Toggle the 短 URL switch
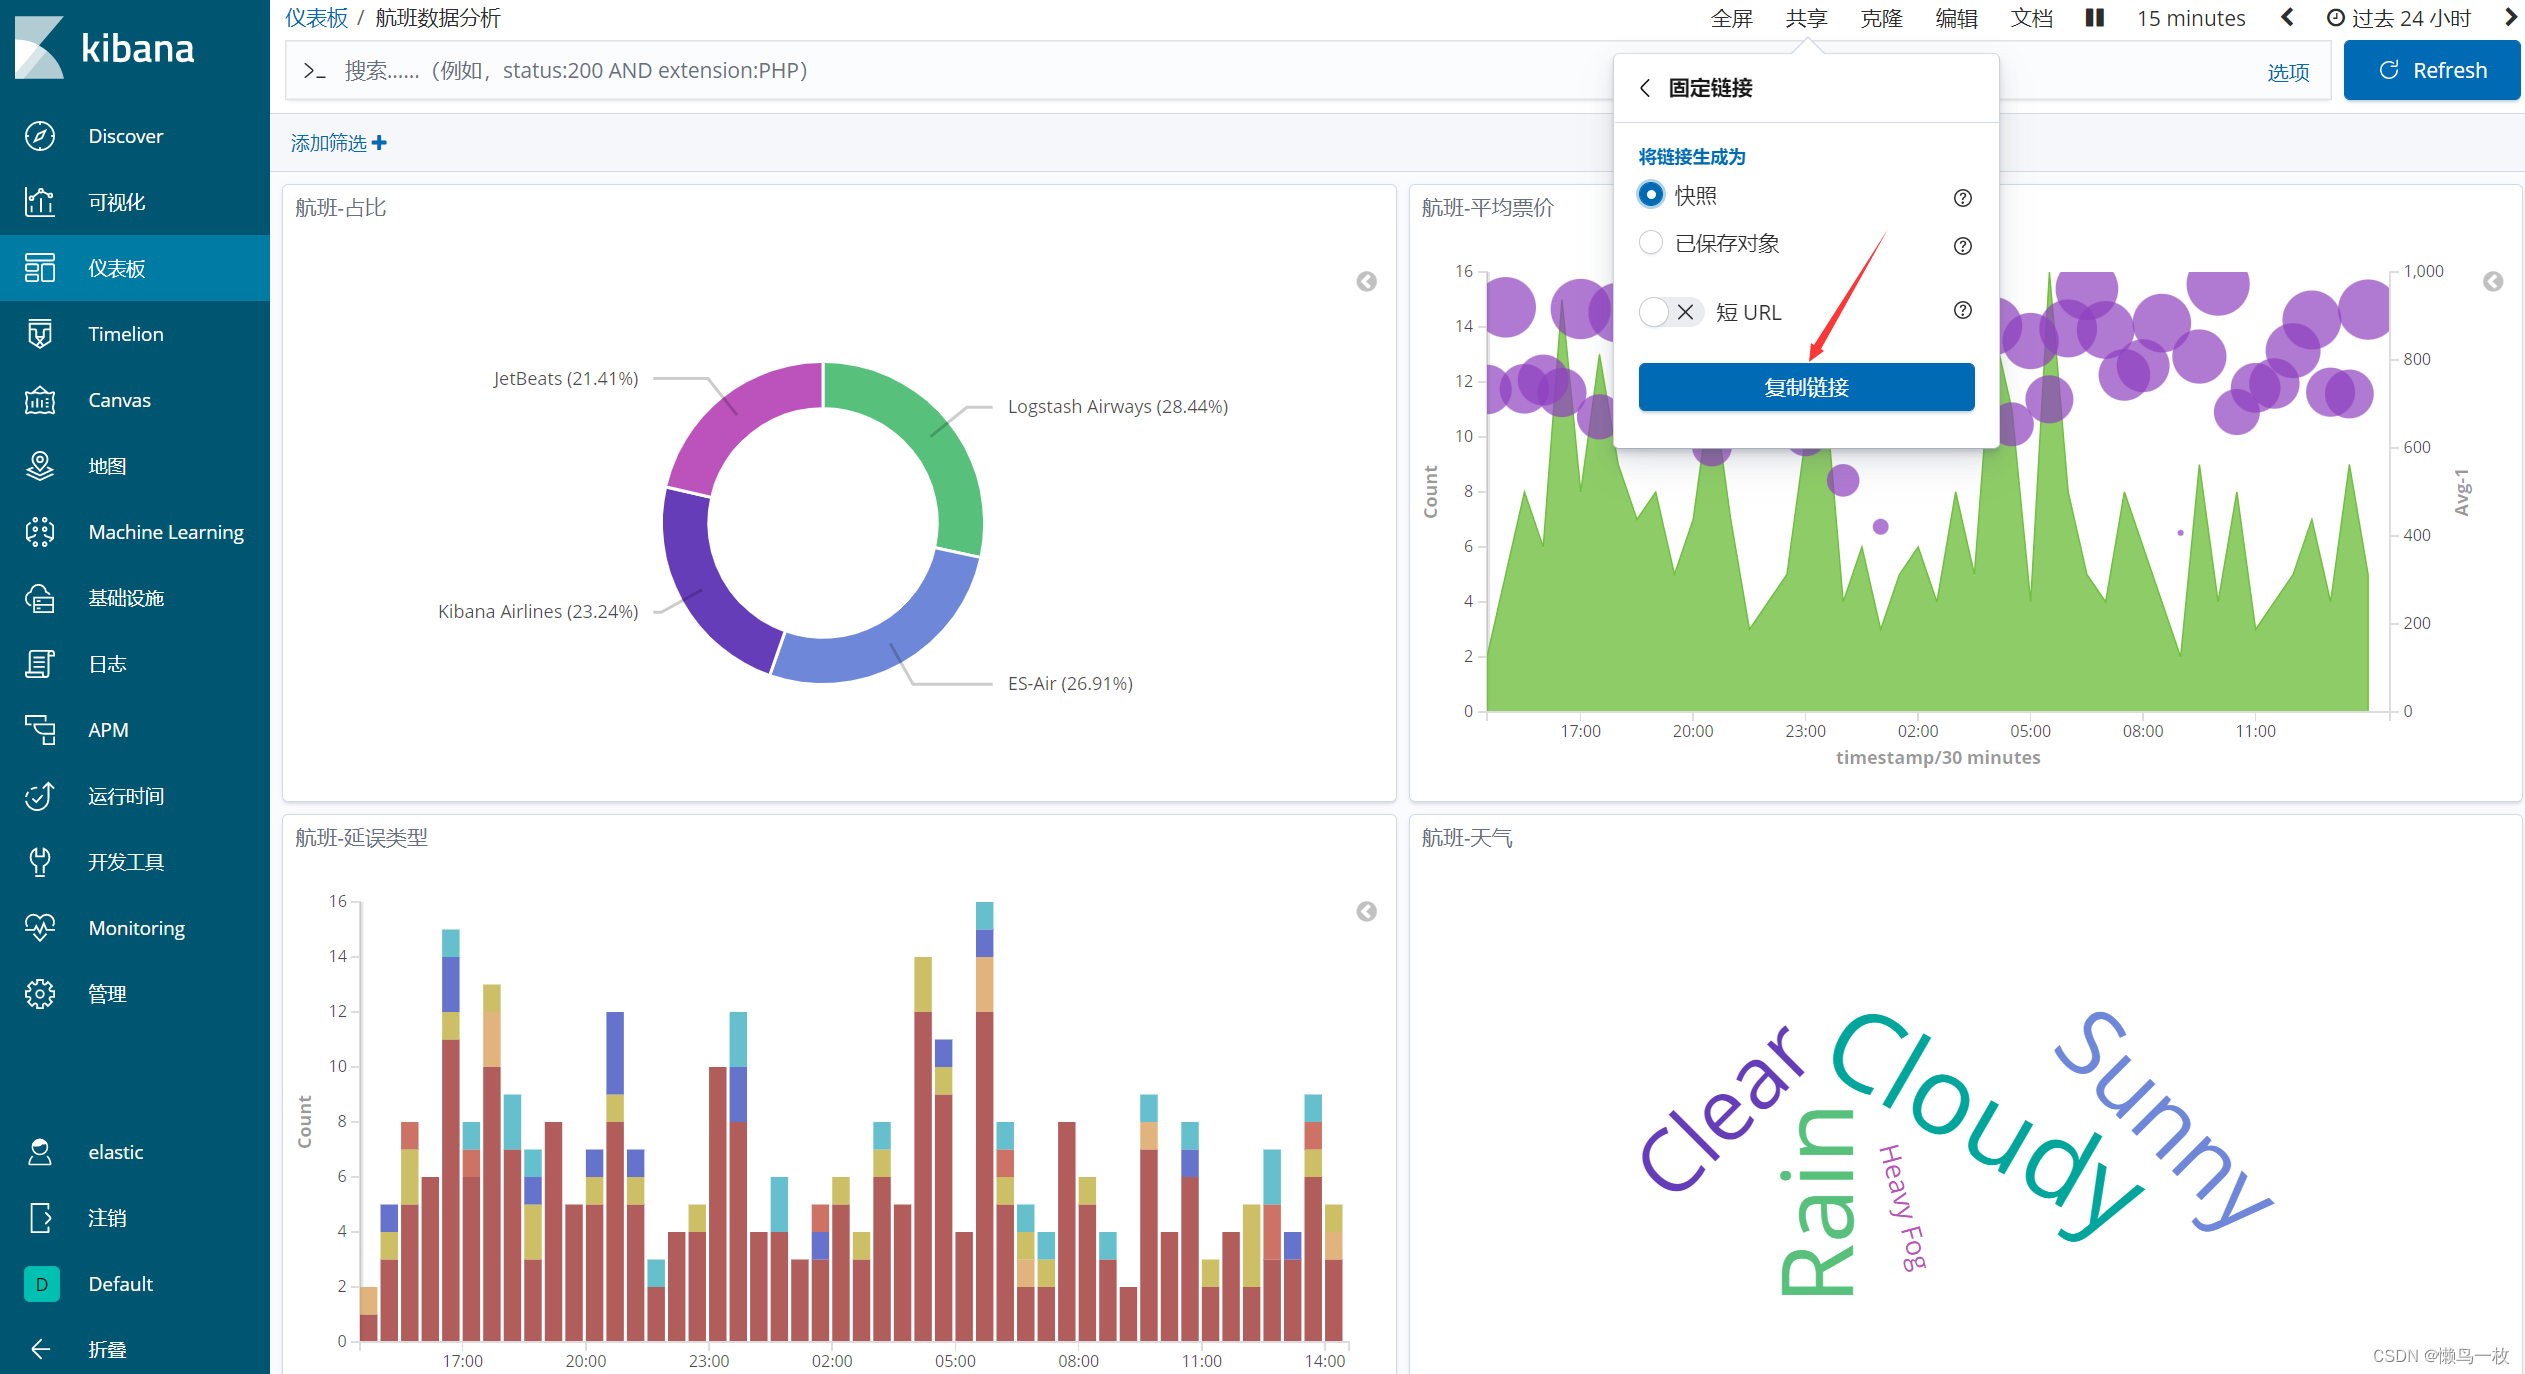2525x1374 pixels. pos(1670,312)
